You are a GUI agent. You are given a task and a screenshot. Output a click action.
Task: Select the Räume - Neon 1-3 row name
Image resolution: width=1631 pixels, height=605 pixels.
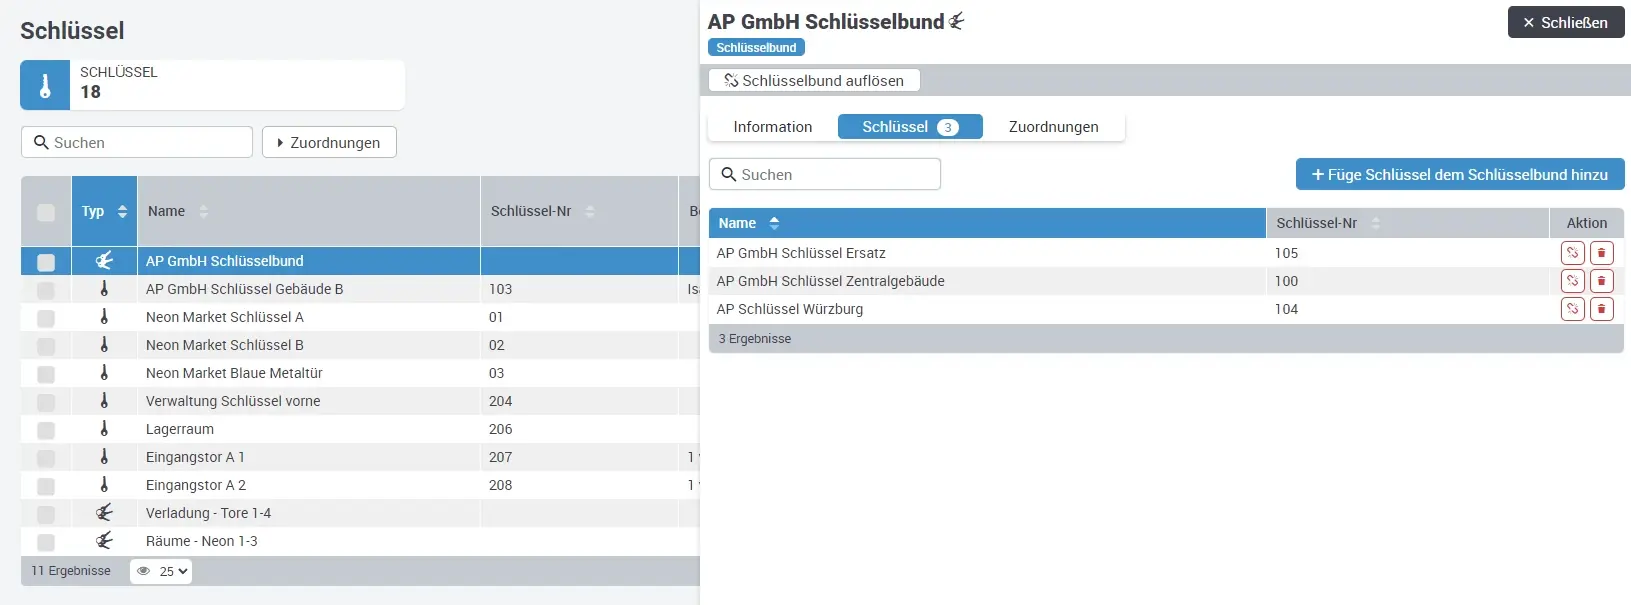point(201,541)
